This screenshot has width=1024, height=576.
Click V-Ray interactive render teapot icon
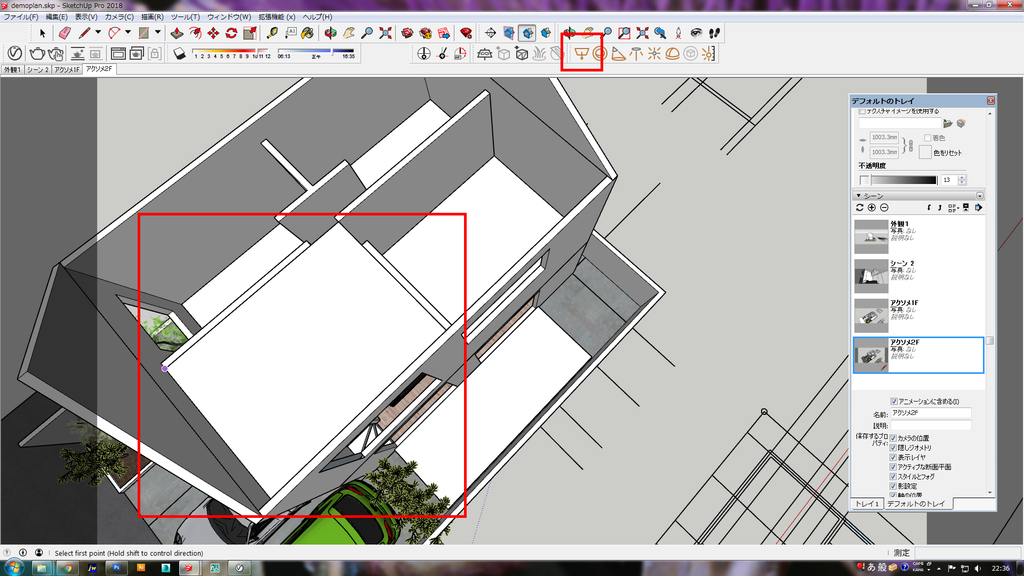(x=56, y=54)
